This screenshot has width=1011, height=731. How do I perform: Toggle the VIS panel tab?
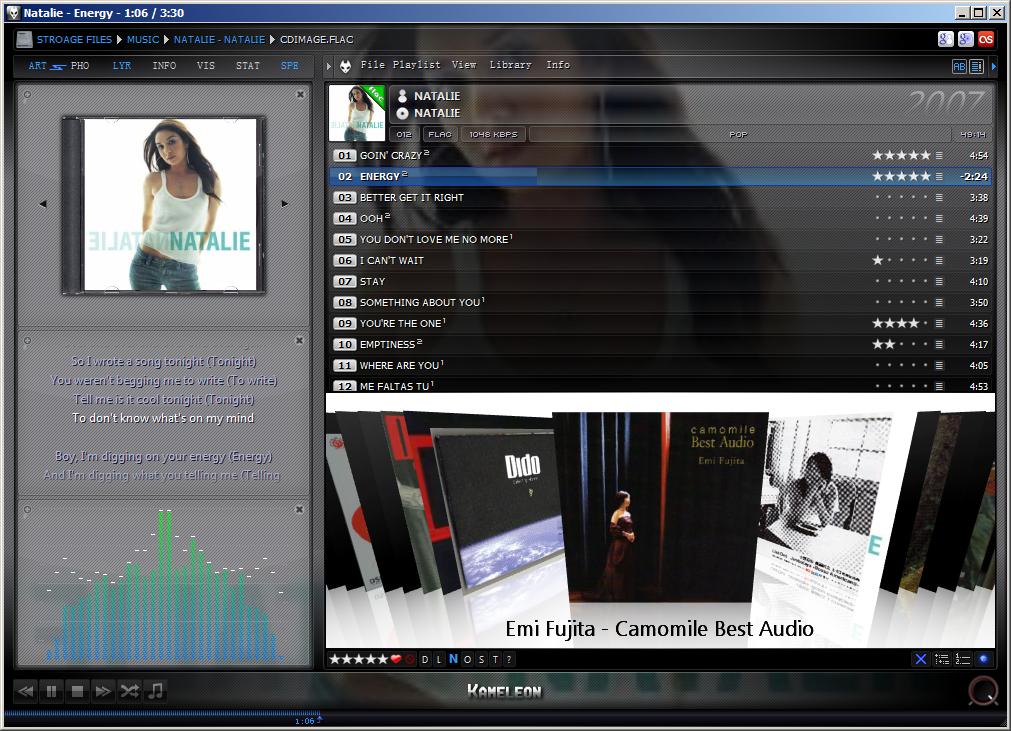point(206,66)
